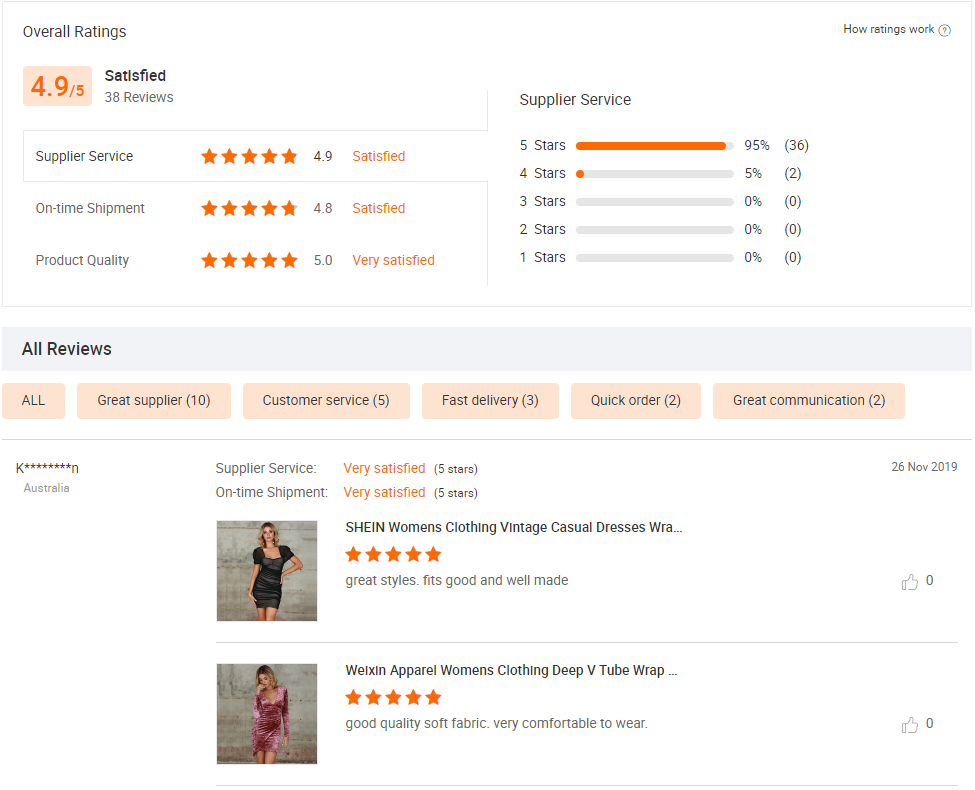Image resolution: width=975 pixels, height=790 pixels.
Task: Click the review date 26 Nov 2019
Action: (x=924, y=467)
